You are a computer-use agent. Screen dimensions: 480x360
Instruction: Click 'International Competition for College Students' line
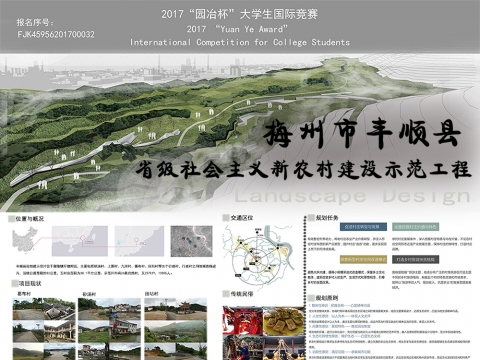point(240,42)
